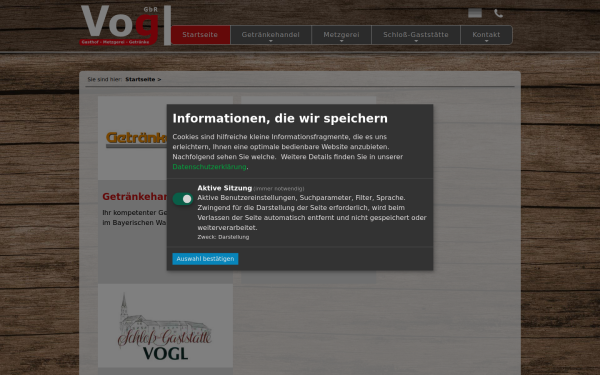The width and height of the screenshot is (600, 375).
Task: Expand the Getränkehandel dropdown arrow
Action: coord(271,41)
